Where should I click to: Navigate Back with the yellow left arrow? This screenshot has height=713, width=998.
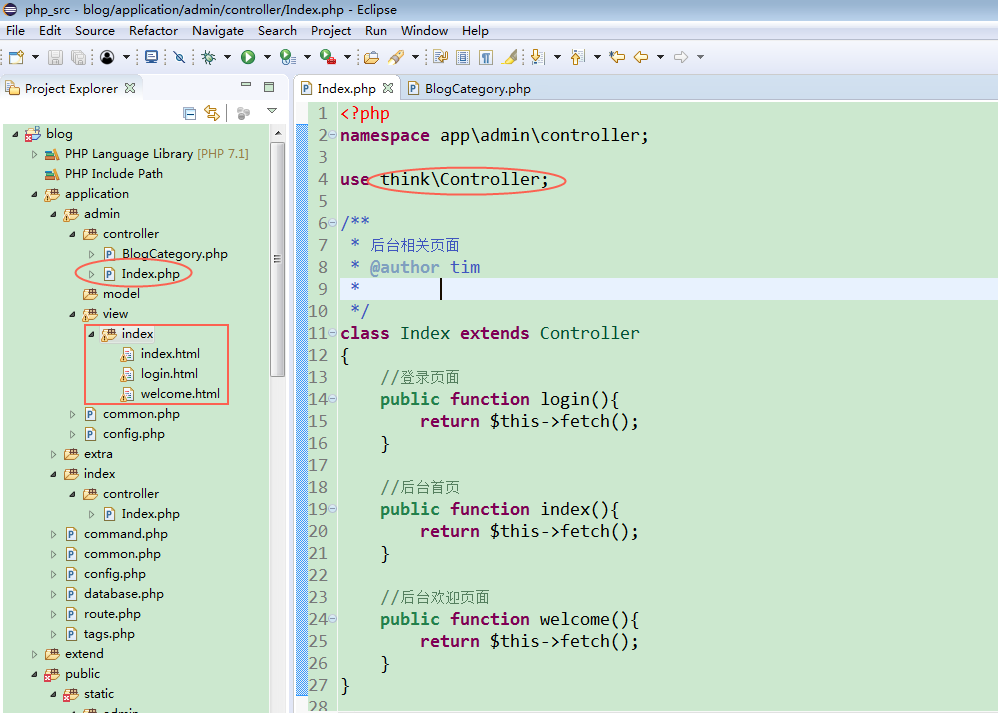point(641,57)
